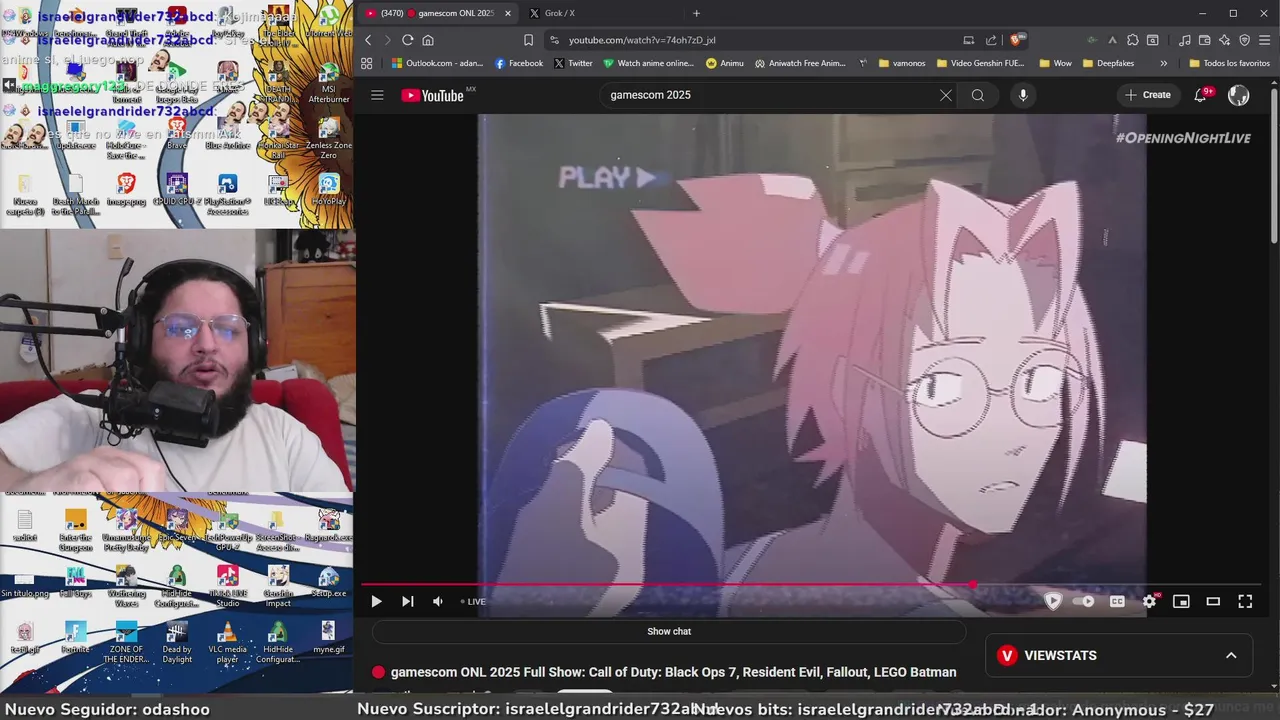
Task: Select the Wuthering Waves desktop icon
Action: [126, 585]
